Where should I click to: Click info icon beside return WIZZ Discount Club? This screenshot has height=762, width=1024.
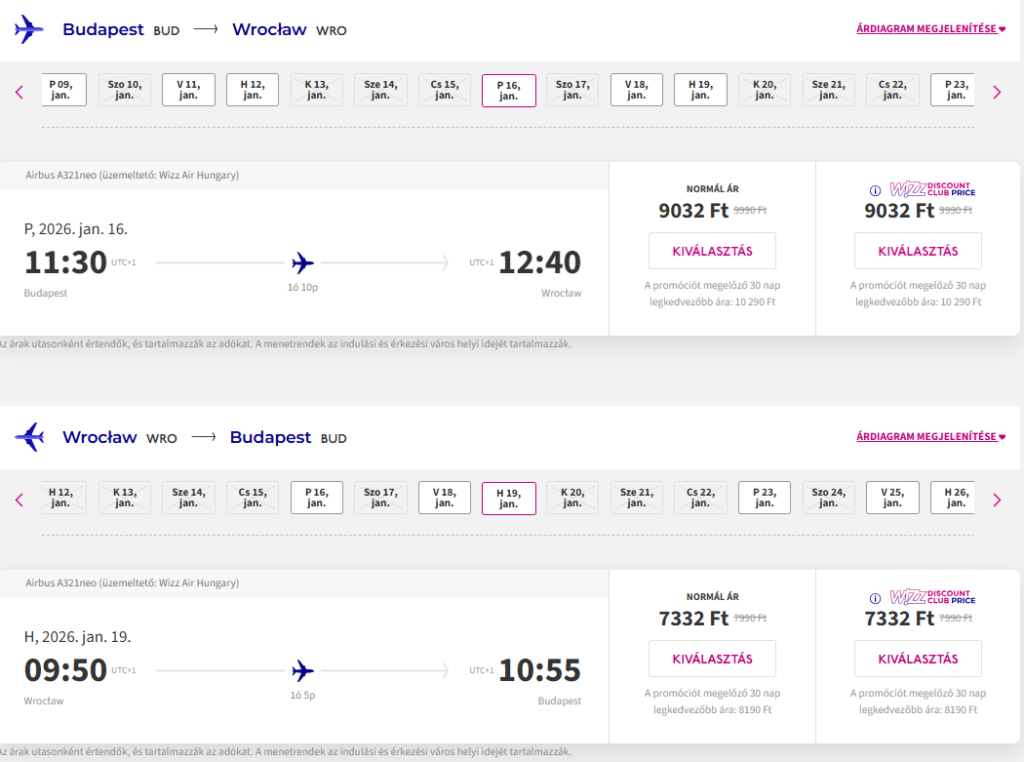coord(875,598)
